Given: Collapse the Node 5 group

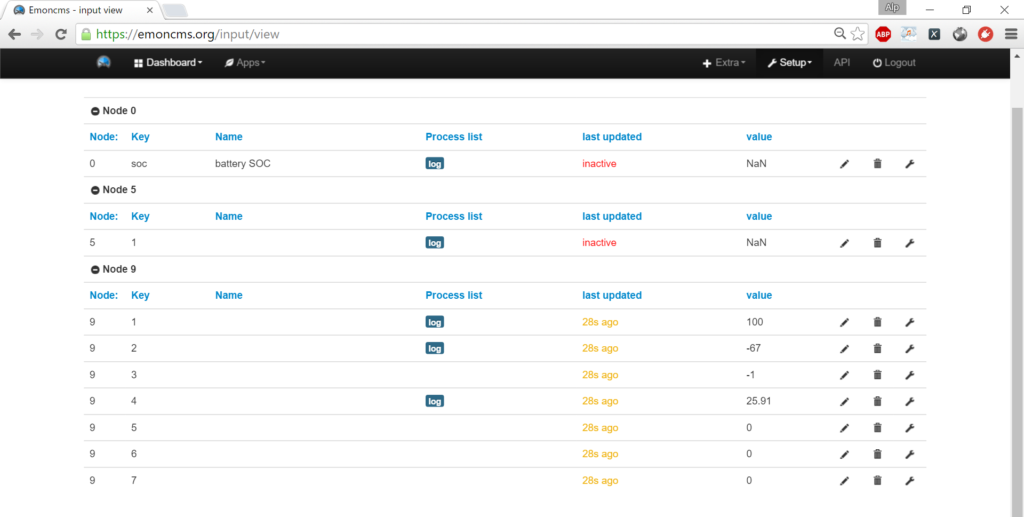Looking at the screenshot, I should point(95,190).
